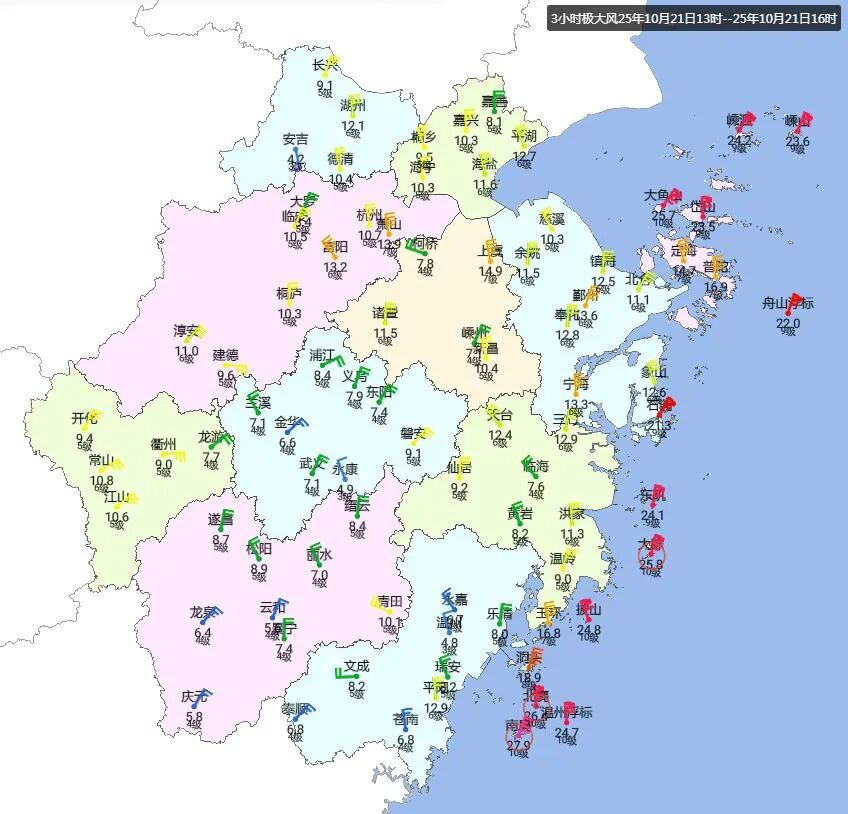Click the blue wind barb at 龙泉
848x814 pixels.
(x=210, y=615)
